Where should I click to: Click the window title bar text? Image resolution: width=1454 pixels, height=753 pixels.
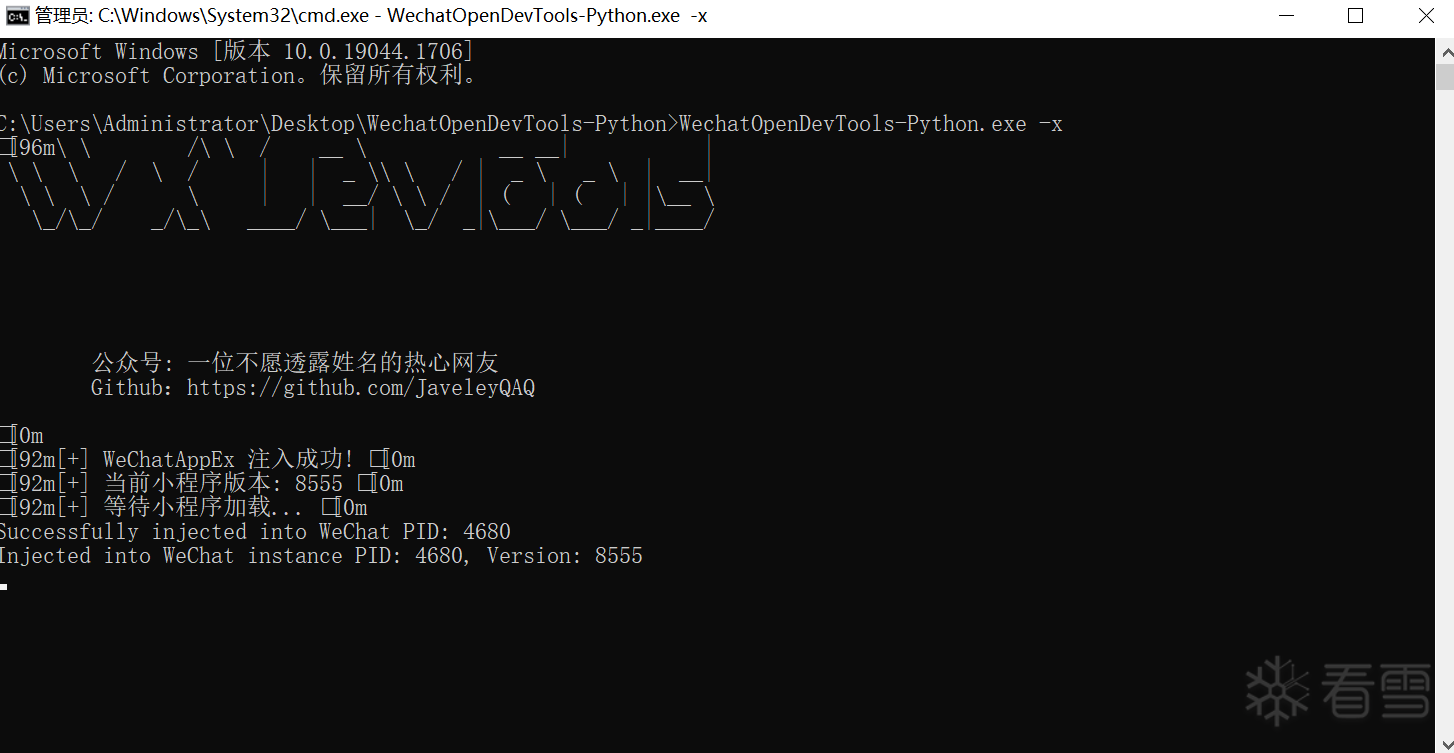[x=370, y=15]
